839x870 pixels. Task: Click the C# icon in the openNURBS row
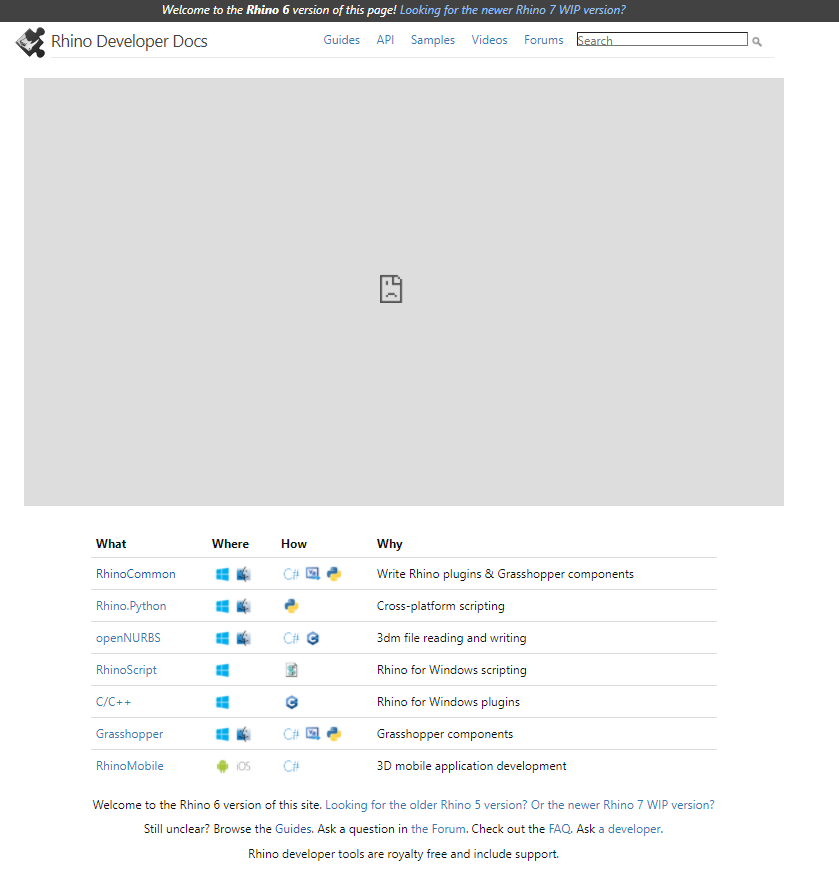291,639
